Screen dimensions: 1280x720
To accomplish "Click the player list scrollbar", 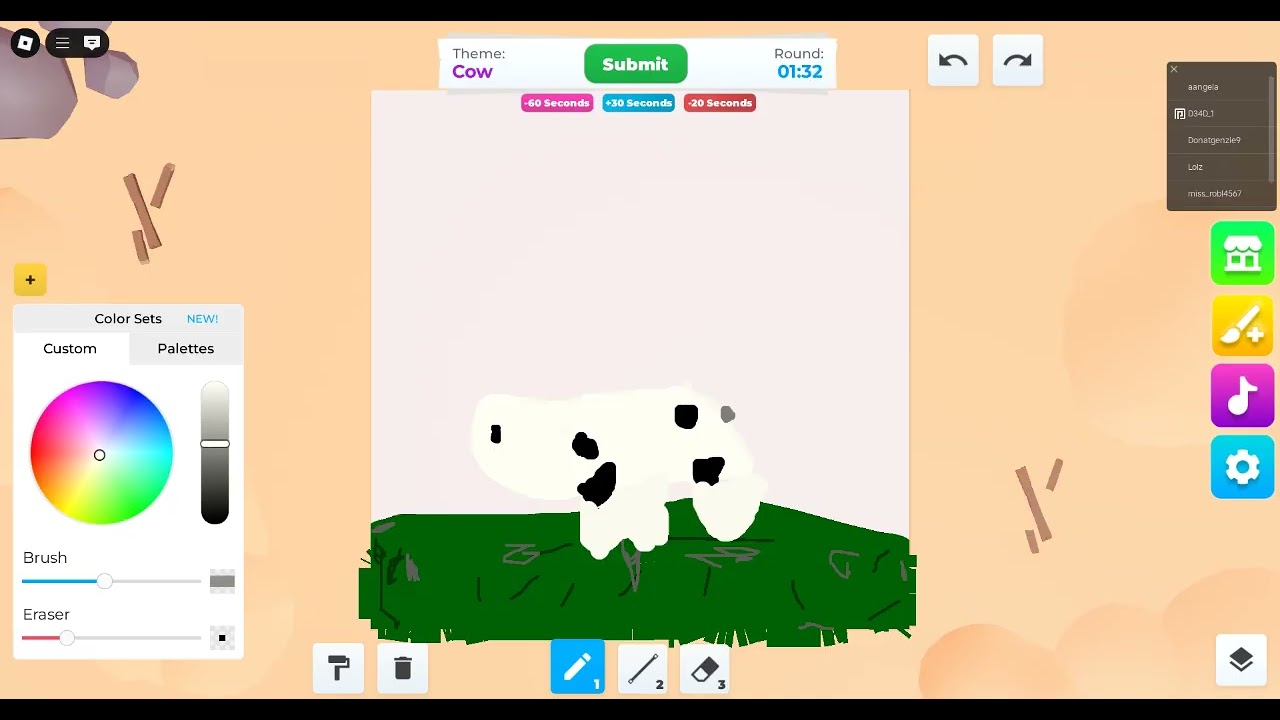I will click(x=1272, y=128).
